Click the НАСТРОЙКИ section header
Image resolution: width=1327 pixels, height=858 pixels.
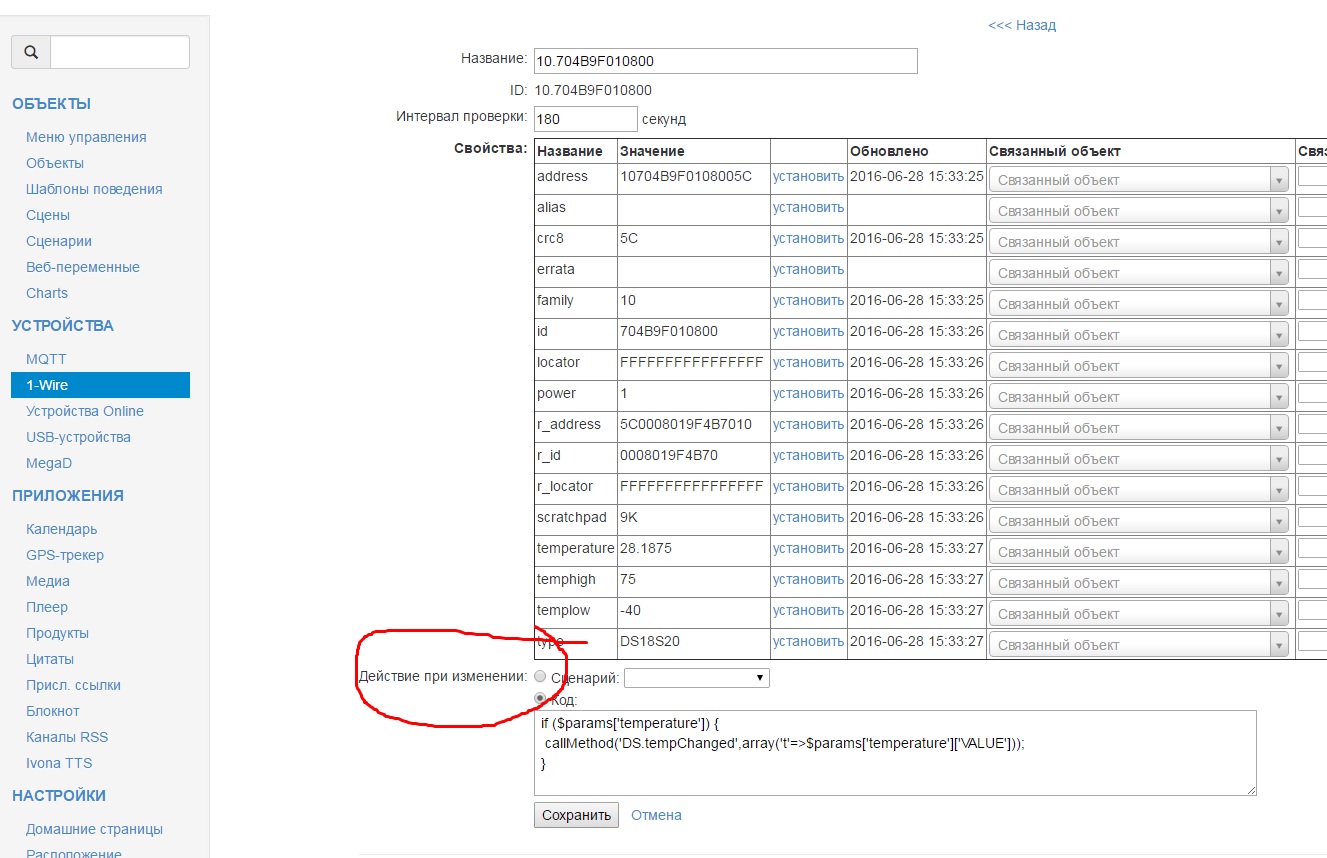59,796
